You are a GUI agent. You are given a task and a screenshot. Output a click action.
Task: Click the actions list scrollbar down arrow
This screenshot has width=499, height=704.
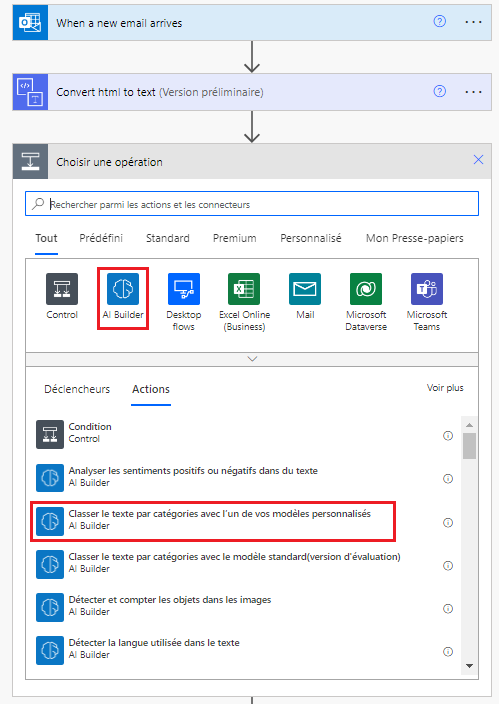(x=469, y=666)
